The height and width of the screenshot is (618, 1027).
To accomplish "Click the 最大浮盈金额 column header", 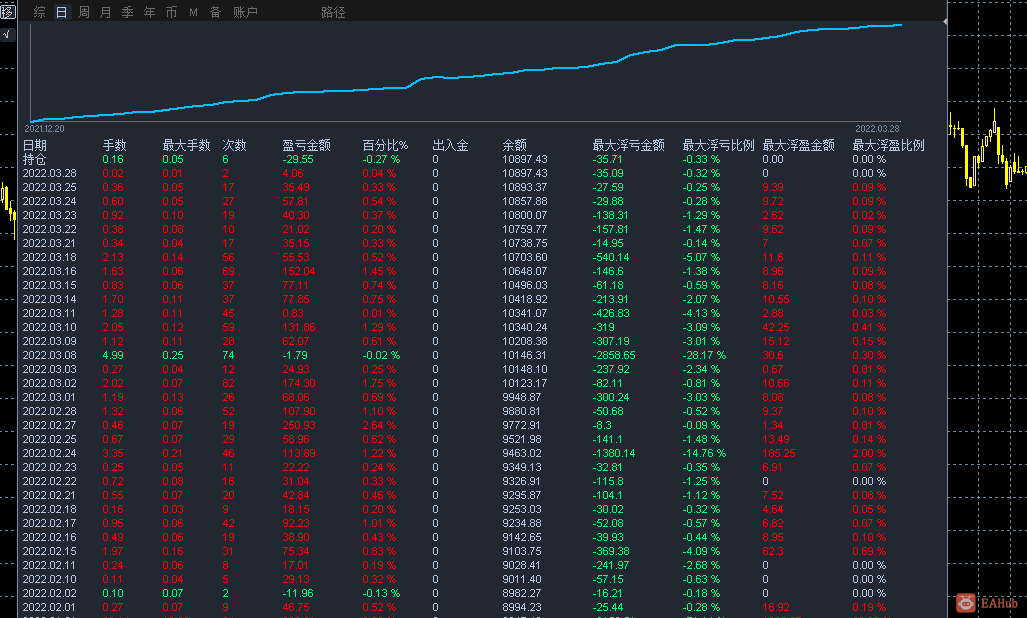I will pyautogui.click(x=798, y=145).
